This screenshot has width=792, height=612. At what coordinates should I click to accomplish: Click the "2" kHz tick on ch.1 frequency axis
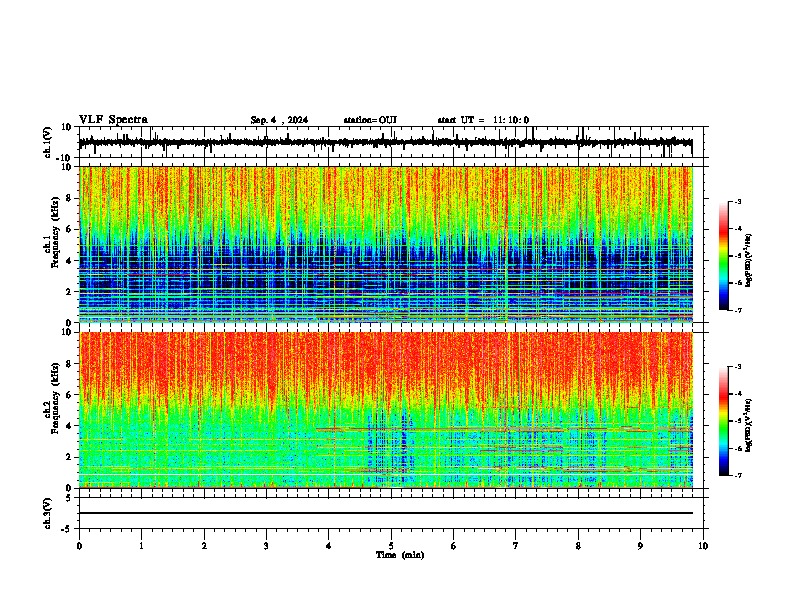click(x=70, y=291)
